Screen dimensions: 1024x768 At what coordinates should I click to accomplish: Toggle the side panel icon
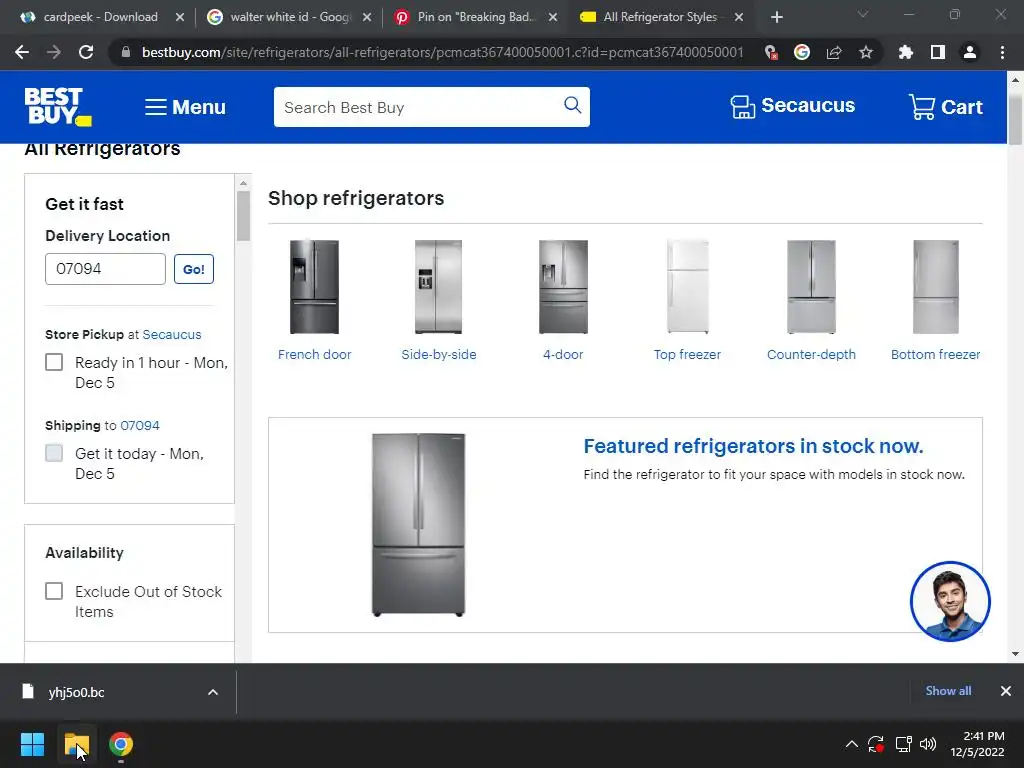(x=938, y=52)
